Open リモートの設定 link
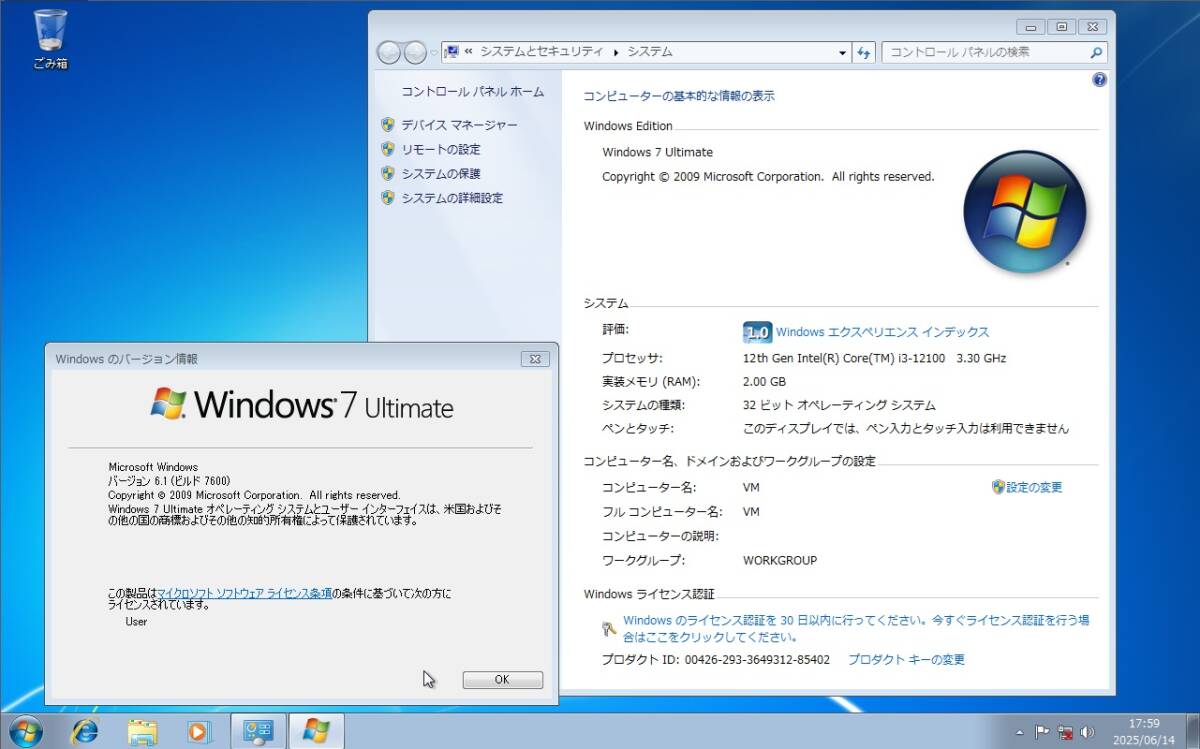This screenshot has height=749, width=1200. pyautogui.click(x=441, y=149)
